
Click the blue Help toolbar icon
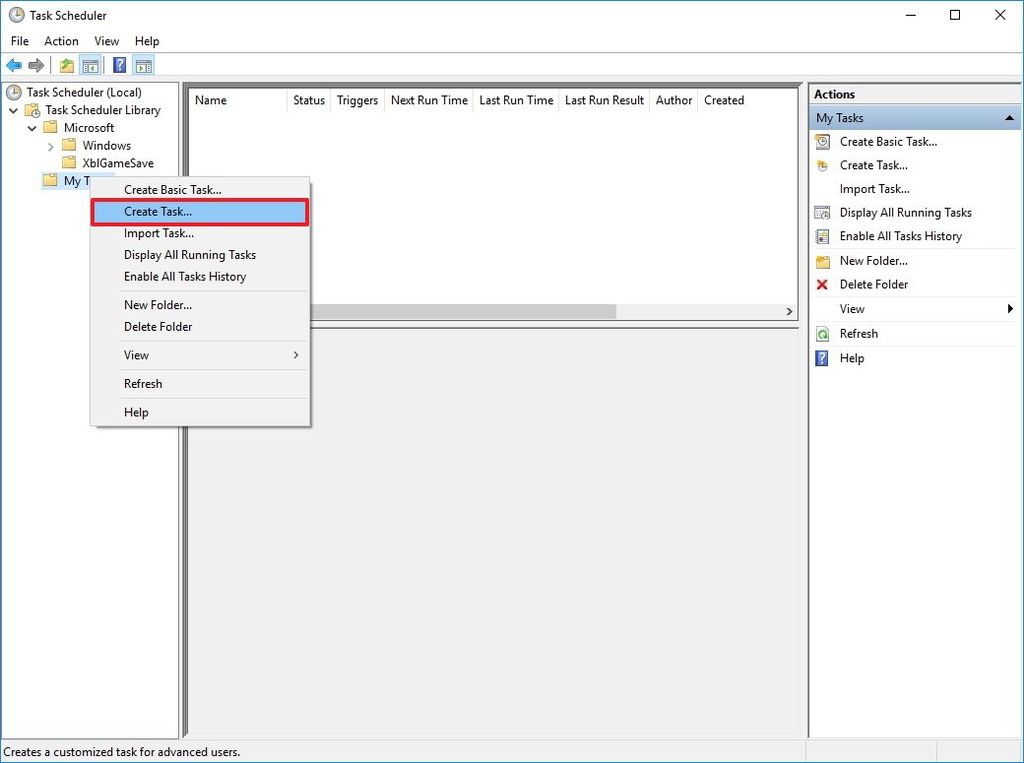click(x=120, y=65)
